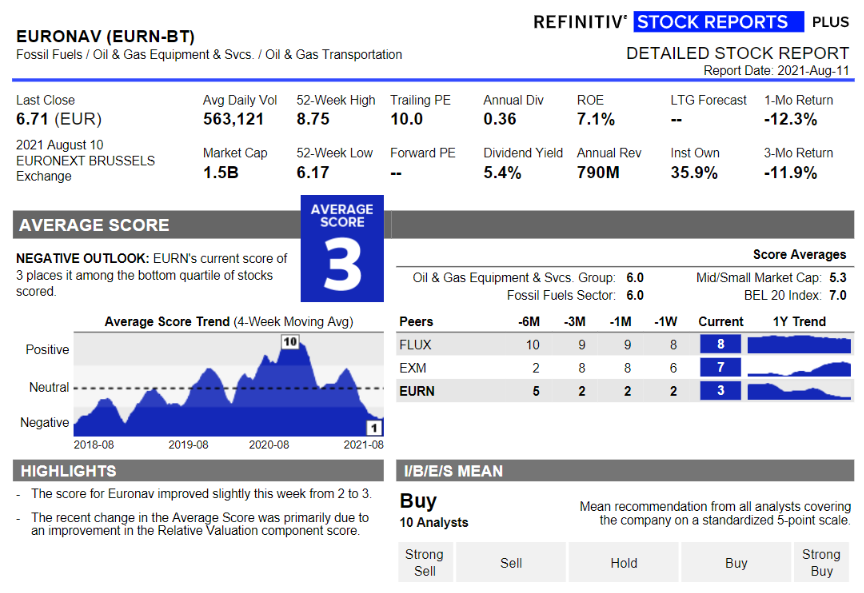
Task: Click the Current column header
Action: (721, 322)
